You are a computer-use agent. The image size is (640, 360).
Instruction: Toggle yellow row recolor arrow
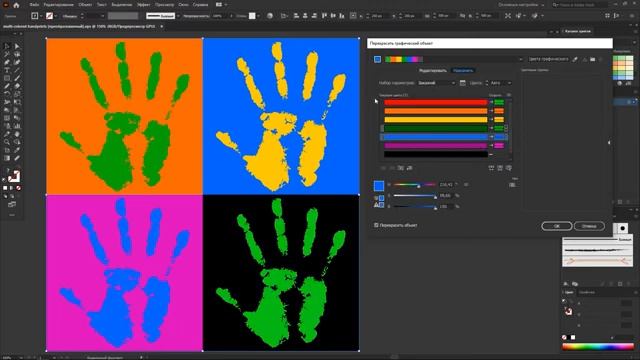(491, 120)
